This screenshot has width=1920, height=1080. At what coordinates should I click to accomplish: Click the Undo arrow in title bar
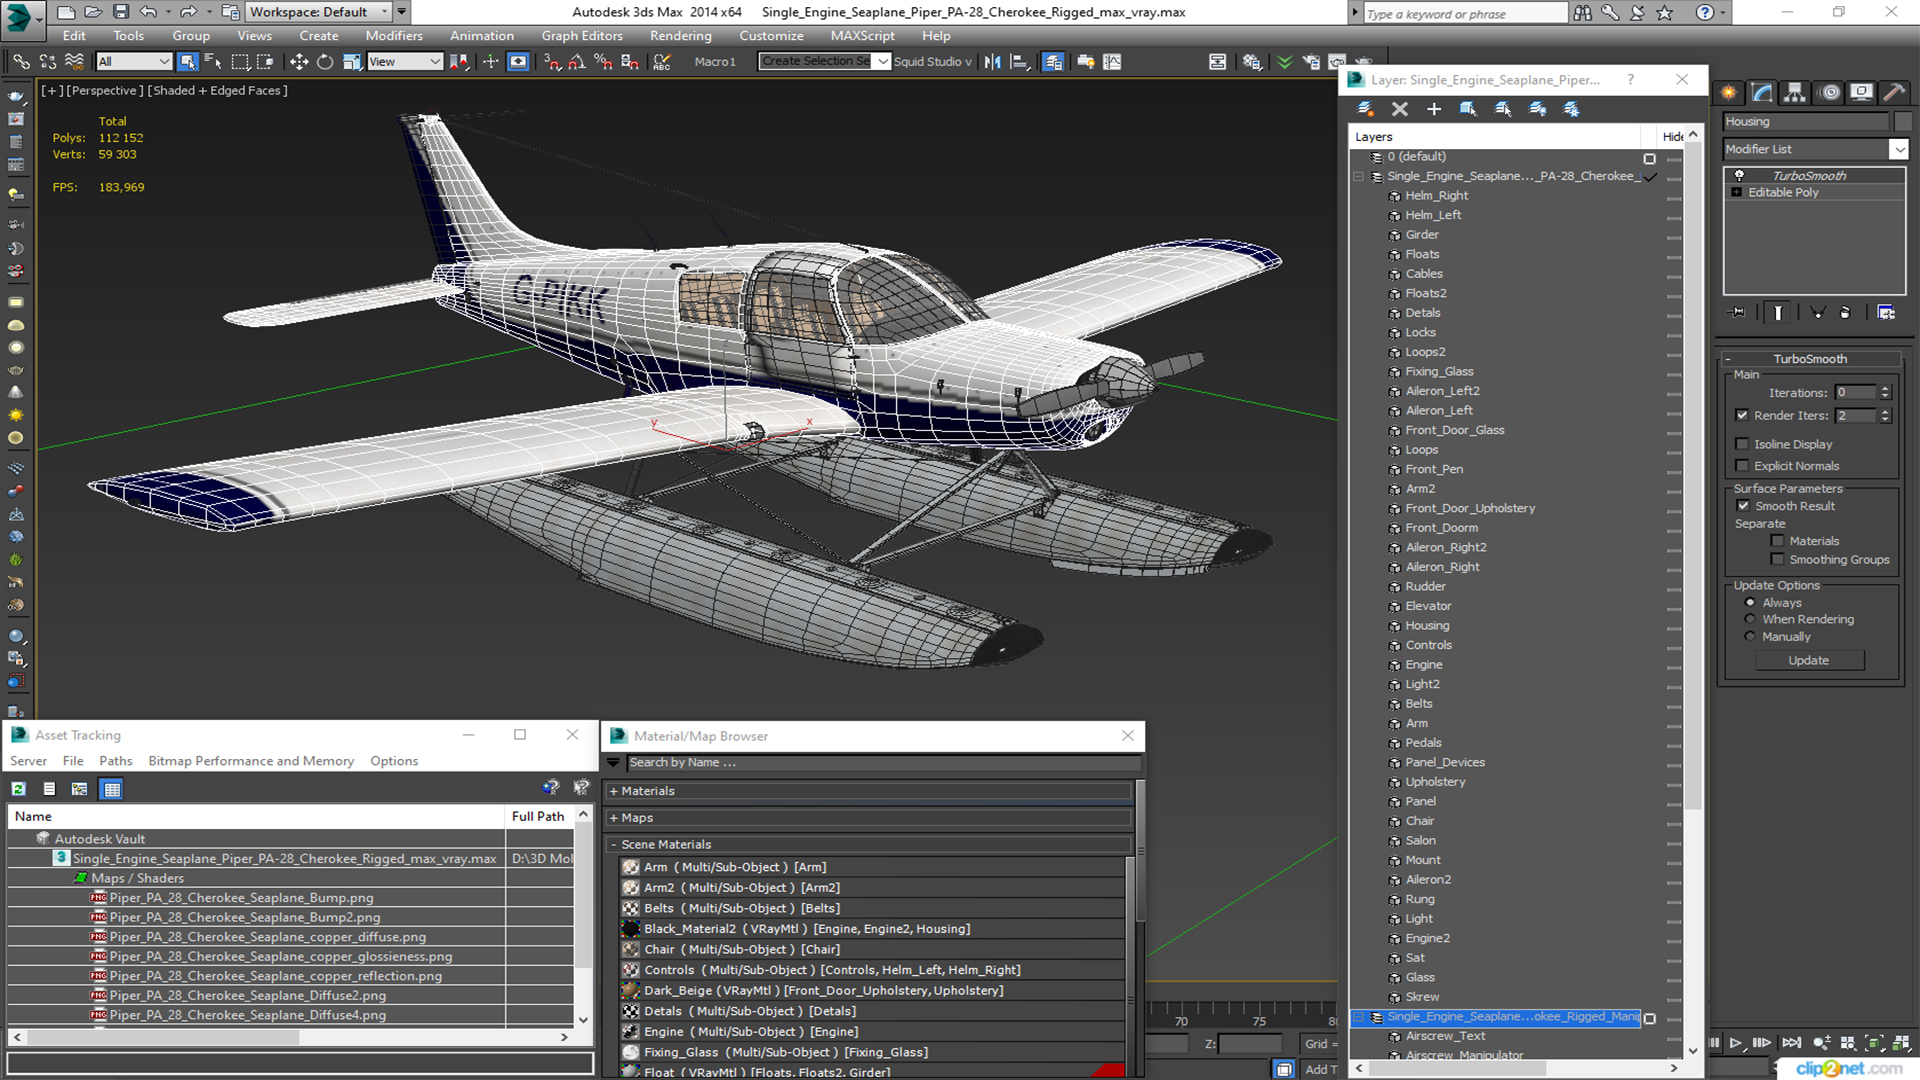(x=148, y=12)
